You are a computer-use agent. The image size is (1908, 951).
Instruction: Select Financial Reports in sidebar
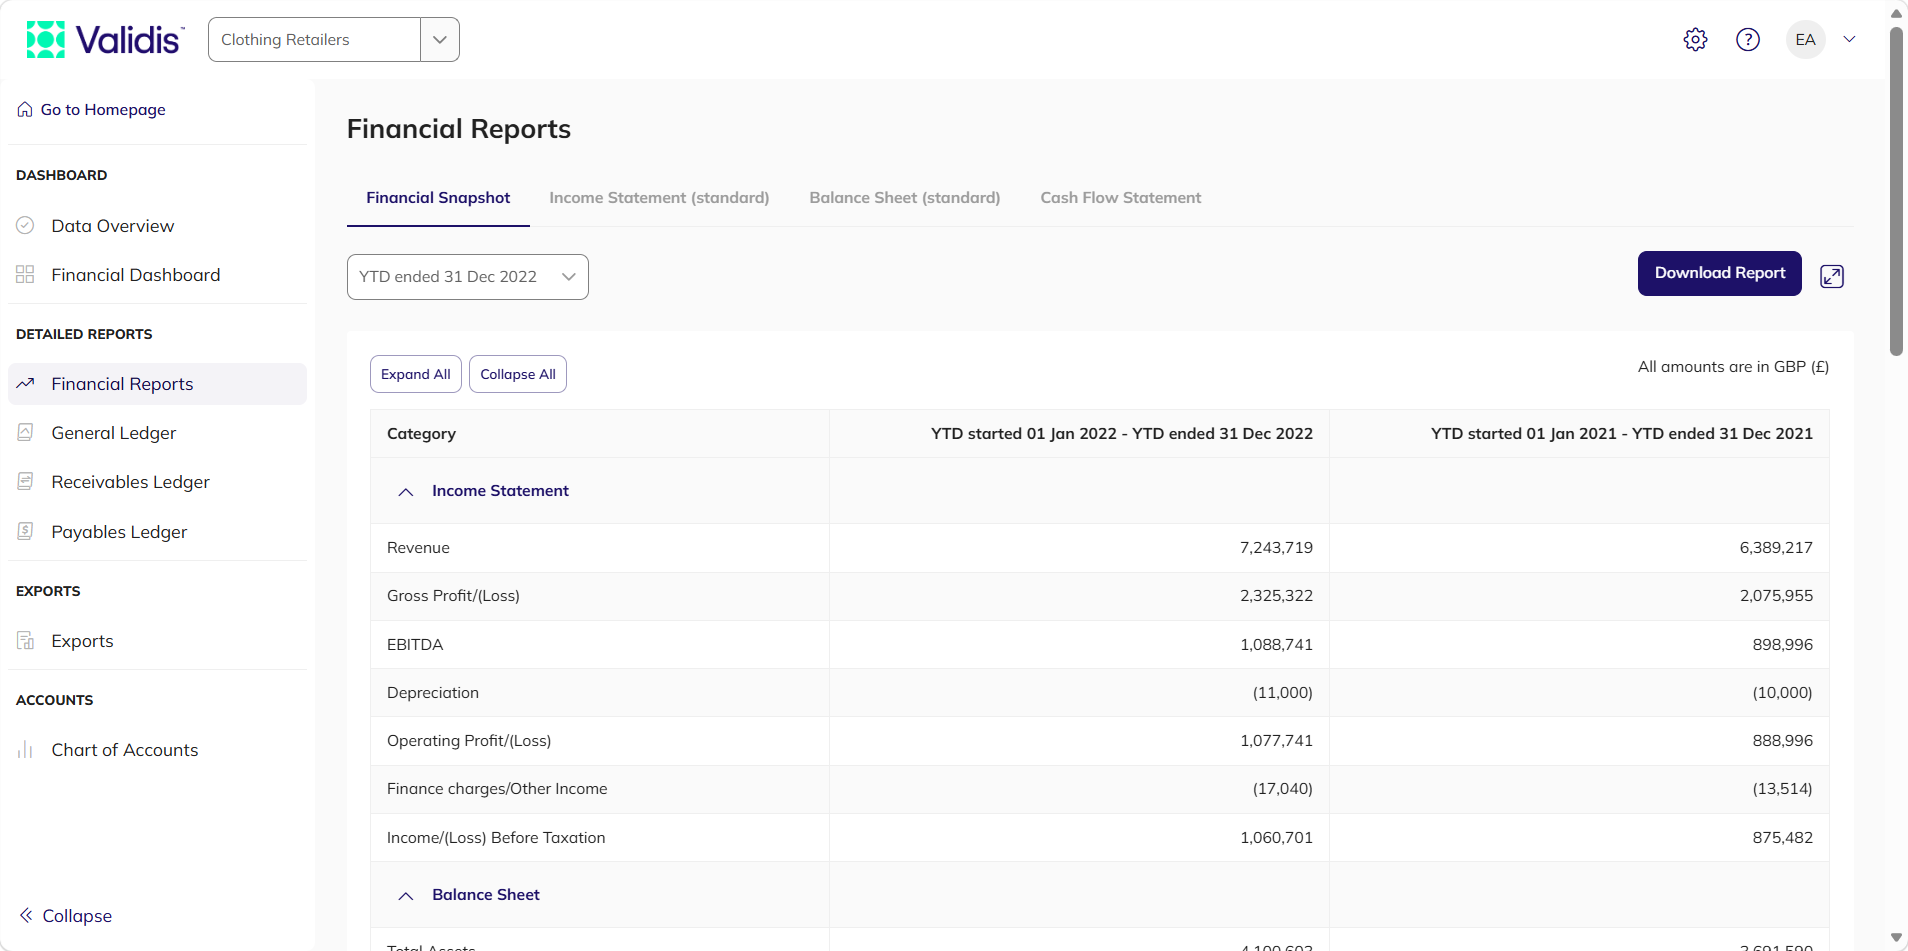[x=157, y=384]
